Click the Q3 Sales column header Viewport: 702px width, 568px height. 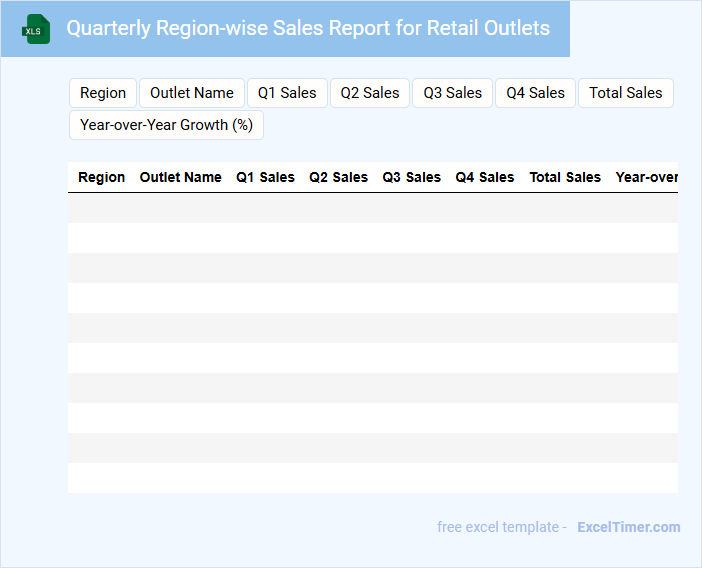point(411,177)
